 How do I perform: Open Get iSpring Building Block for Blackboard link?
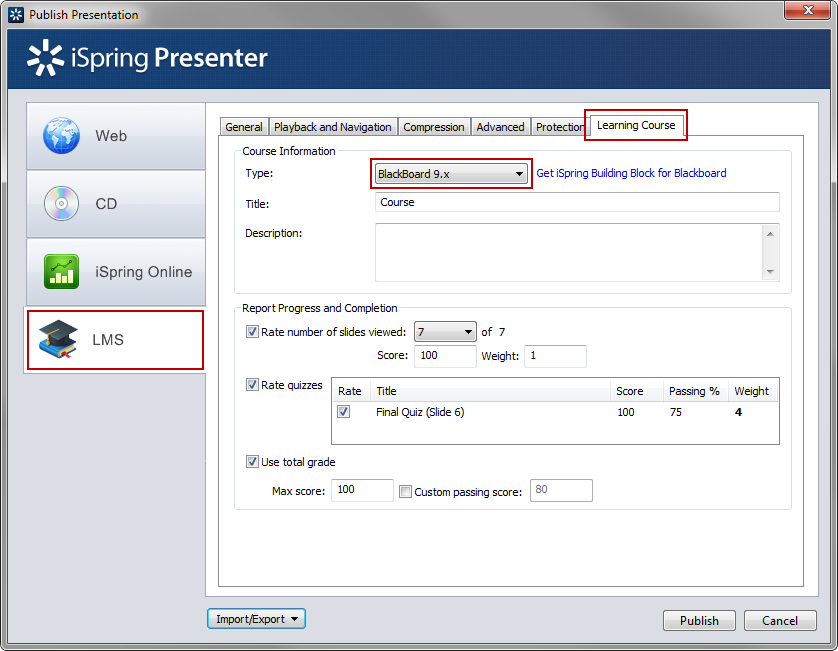(x=631, y=173)
